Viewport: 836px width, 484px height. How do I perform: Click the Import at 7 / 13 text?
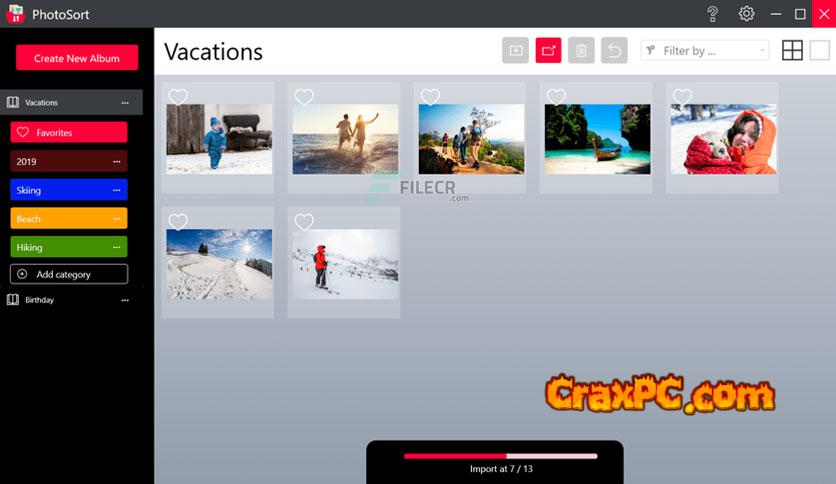click(501, 469)
